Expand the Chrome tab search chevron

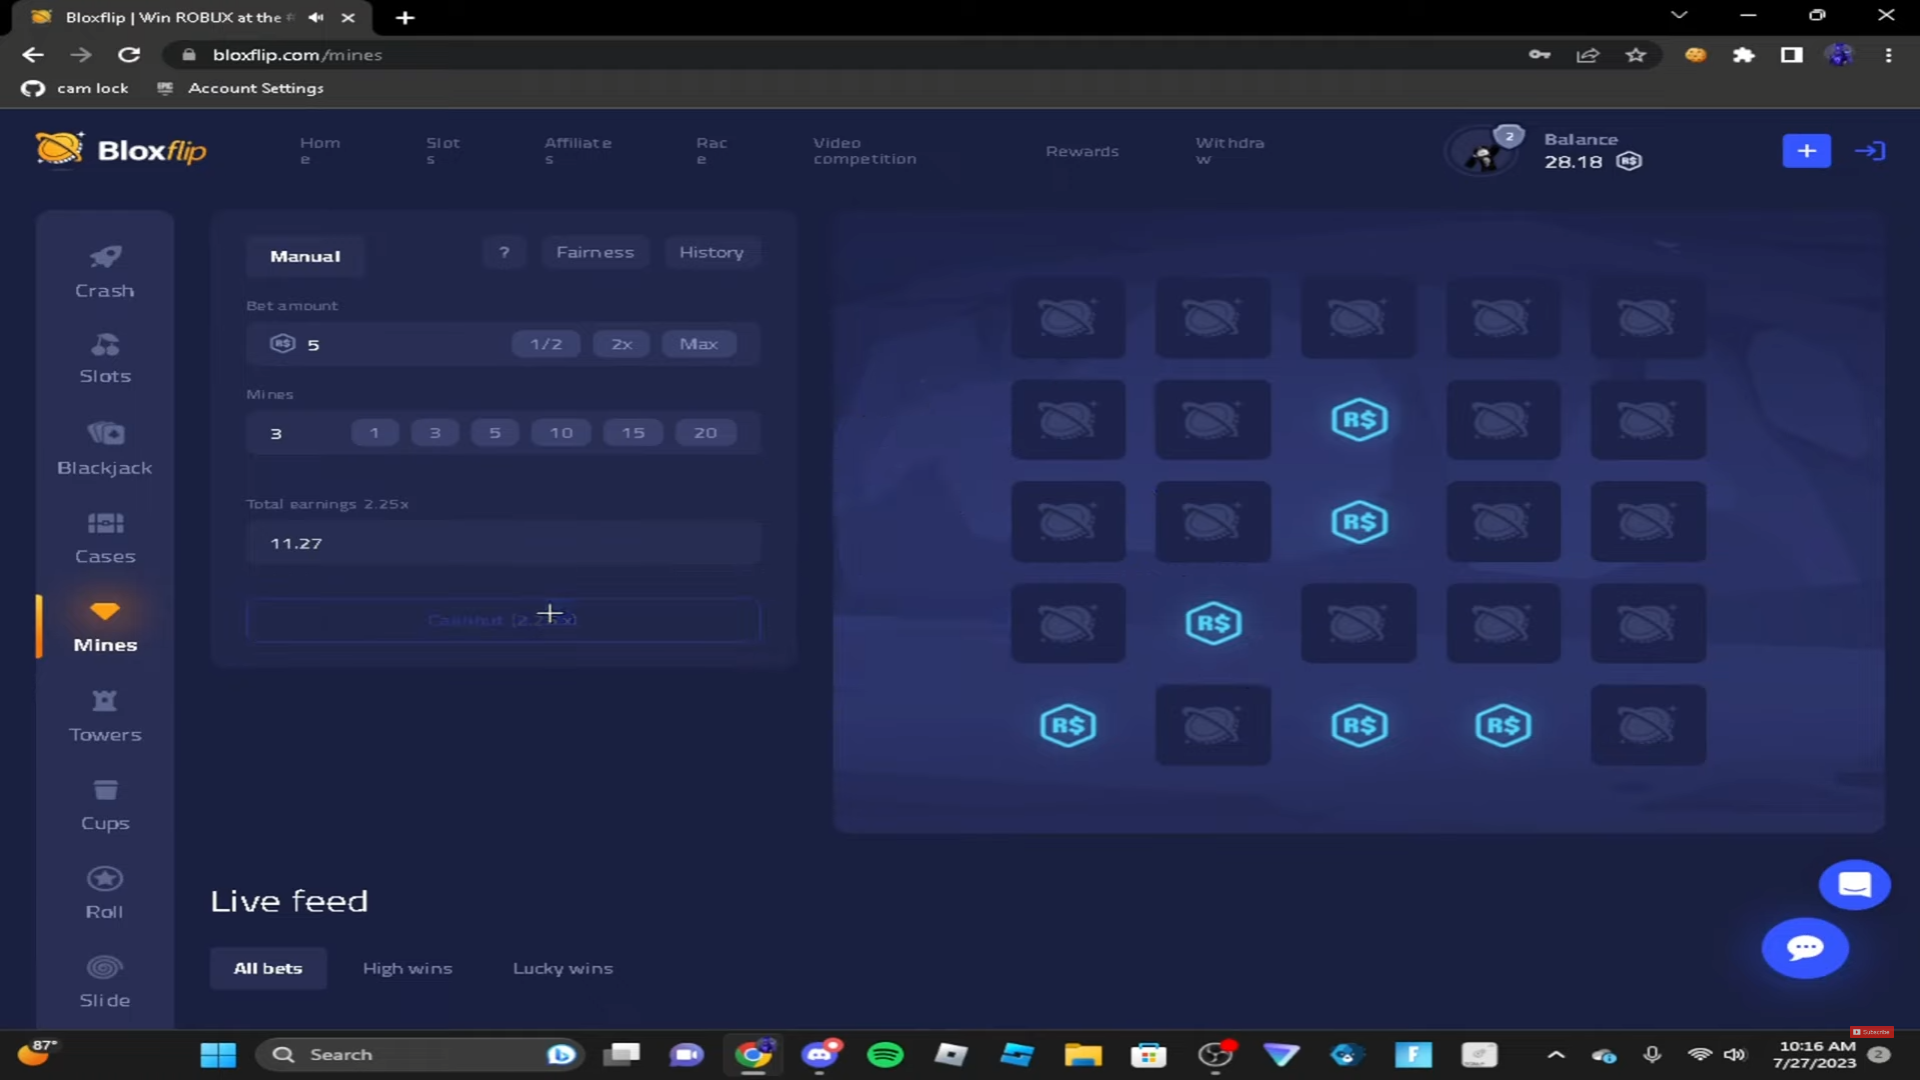[1679, 15]
